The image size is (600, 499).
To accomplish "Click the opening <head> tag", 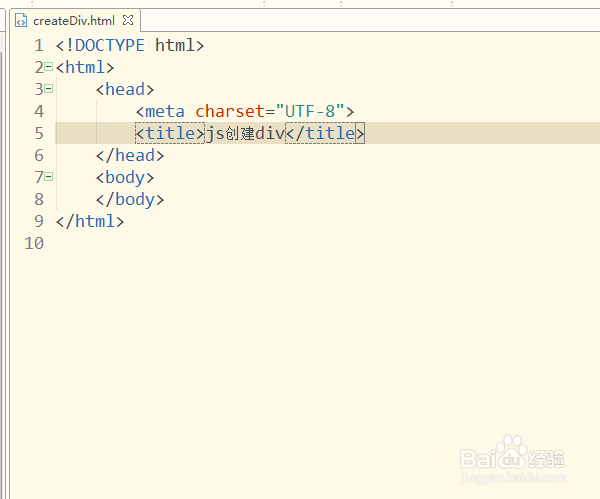I will pyautogui.click(x=125, y=90).
